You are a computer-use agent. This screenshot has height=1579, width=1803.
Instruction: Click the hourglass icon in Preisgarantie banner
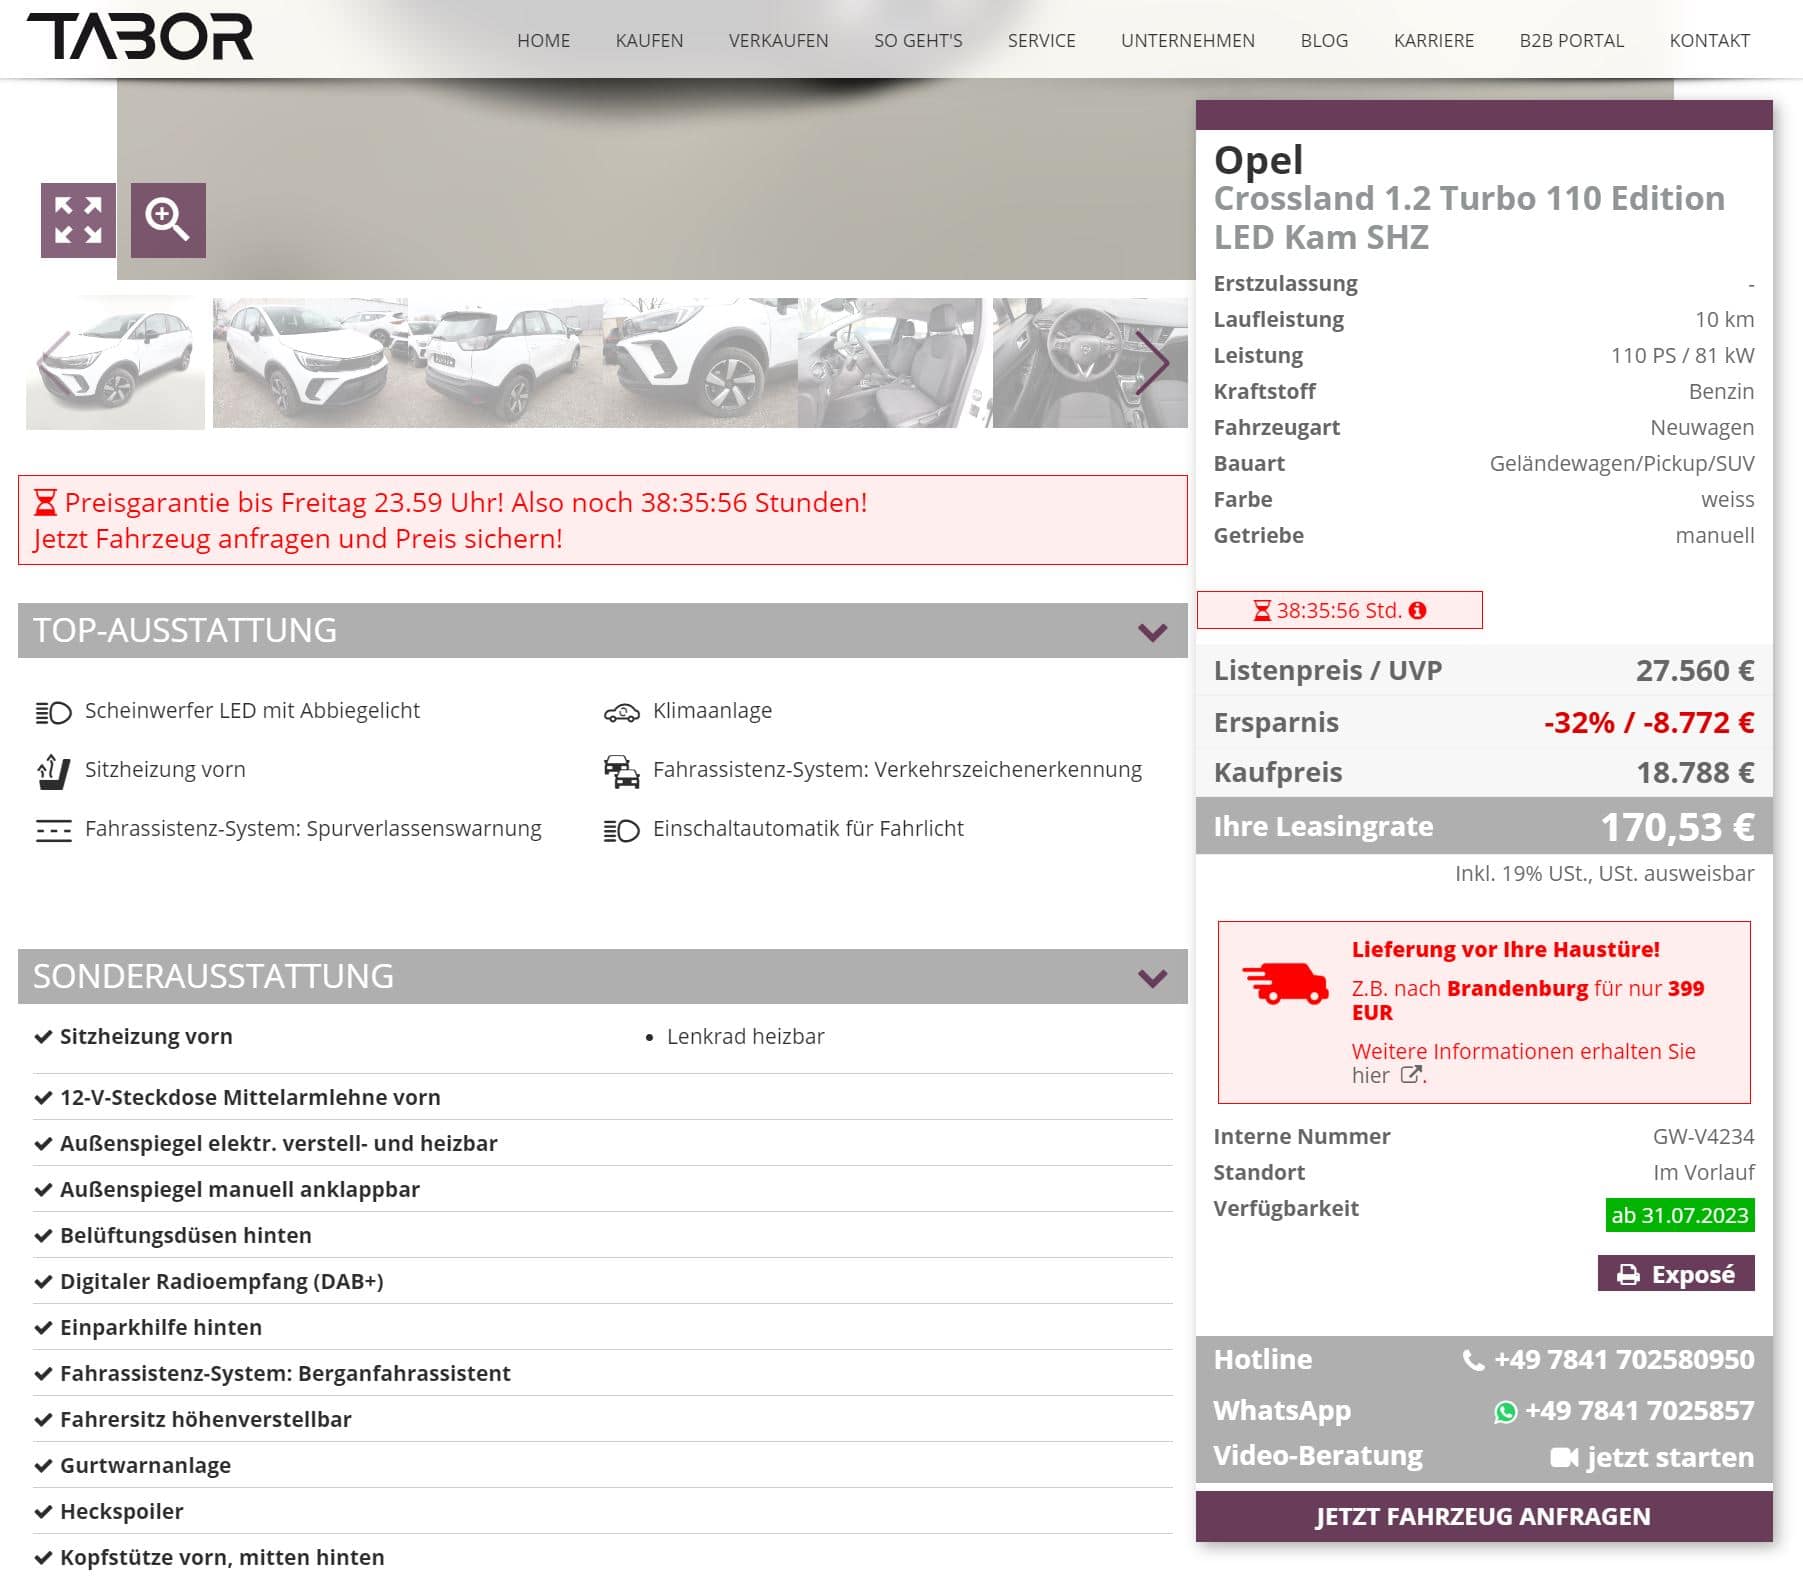point(46,502)
